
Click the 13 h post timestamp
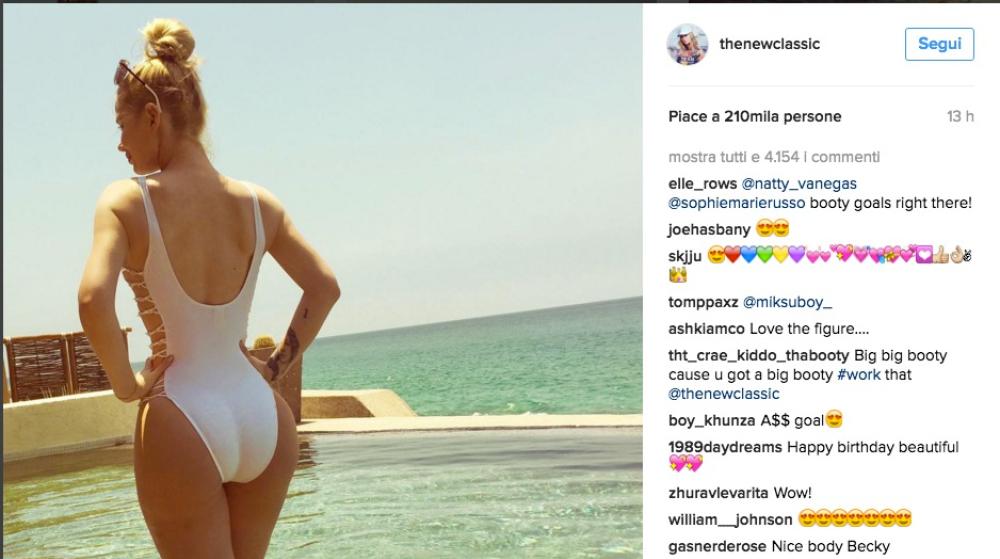[960, 117]
